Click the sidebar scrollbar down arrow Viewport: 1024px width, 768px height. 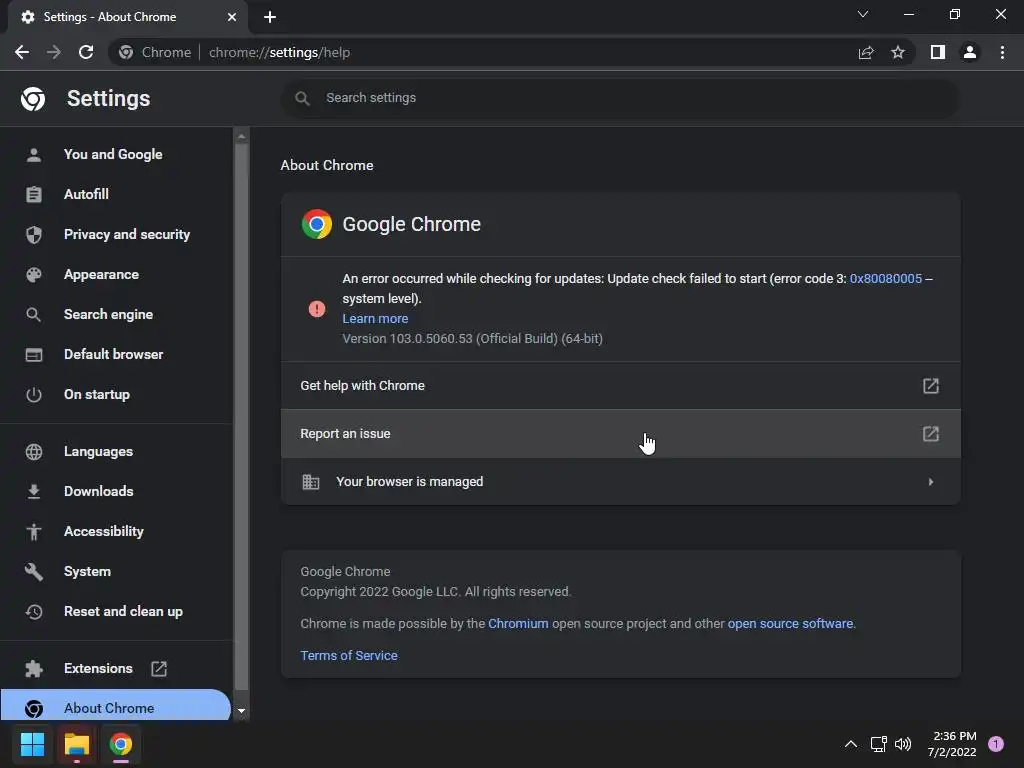tap(242, 711)
